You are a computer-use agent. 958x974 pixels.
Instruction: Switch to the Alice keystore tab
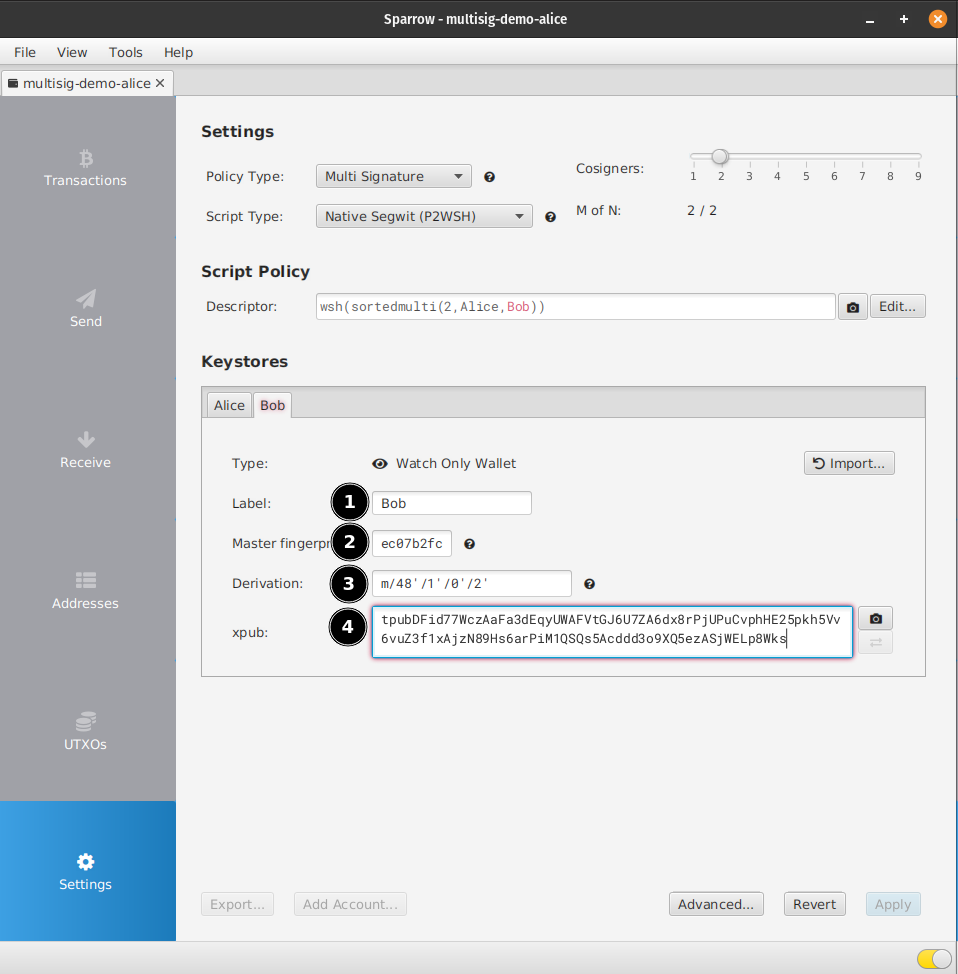[229, 405]
